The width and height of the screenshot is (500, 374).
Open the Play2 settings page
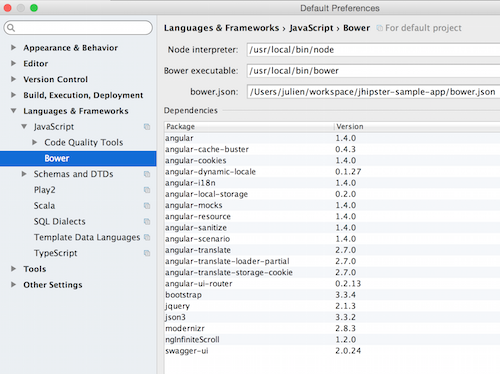[44, 190]
